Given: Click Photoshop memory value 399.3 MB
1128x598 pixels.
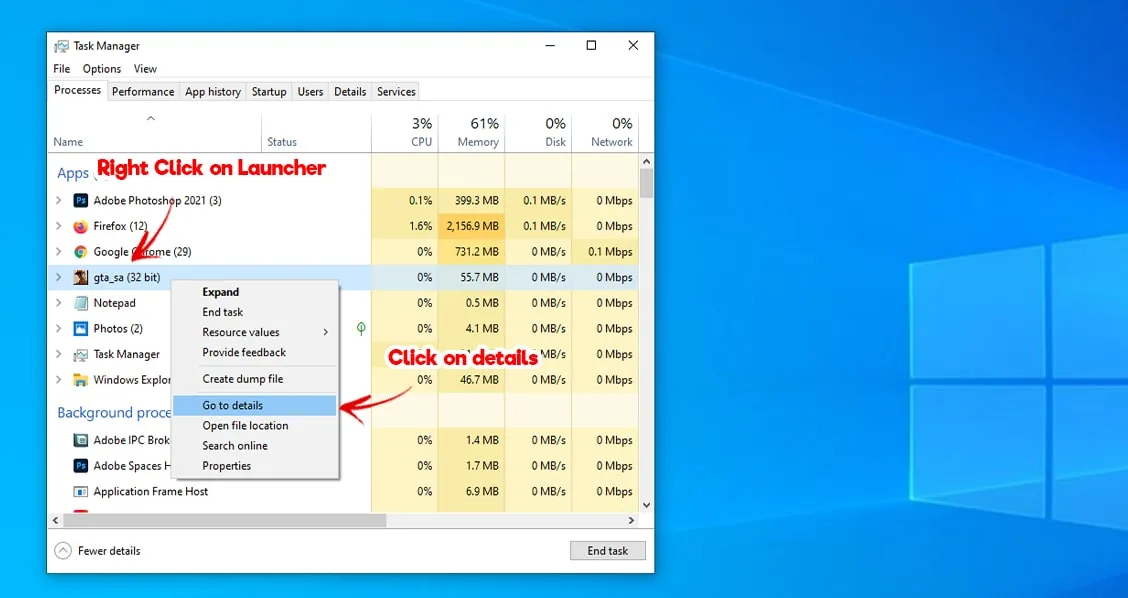Looking at the screenshot, I should 477,201.
